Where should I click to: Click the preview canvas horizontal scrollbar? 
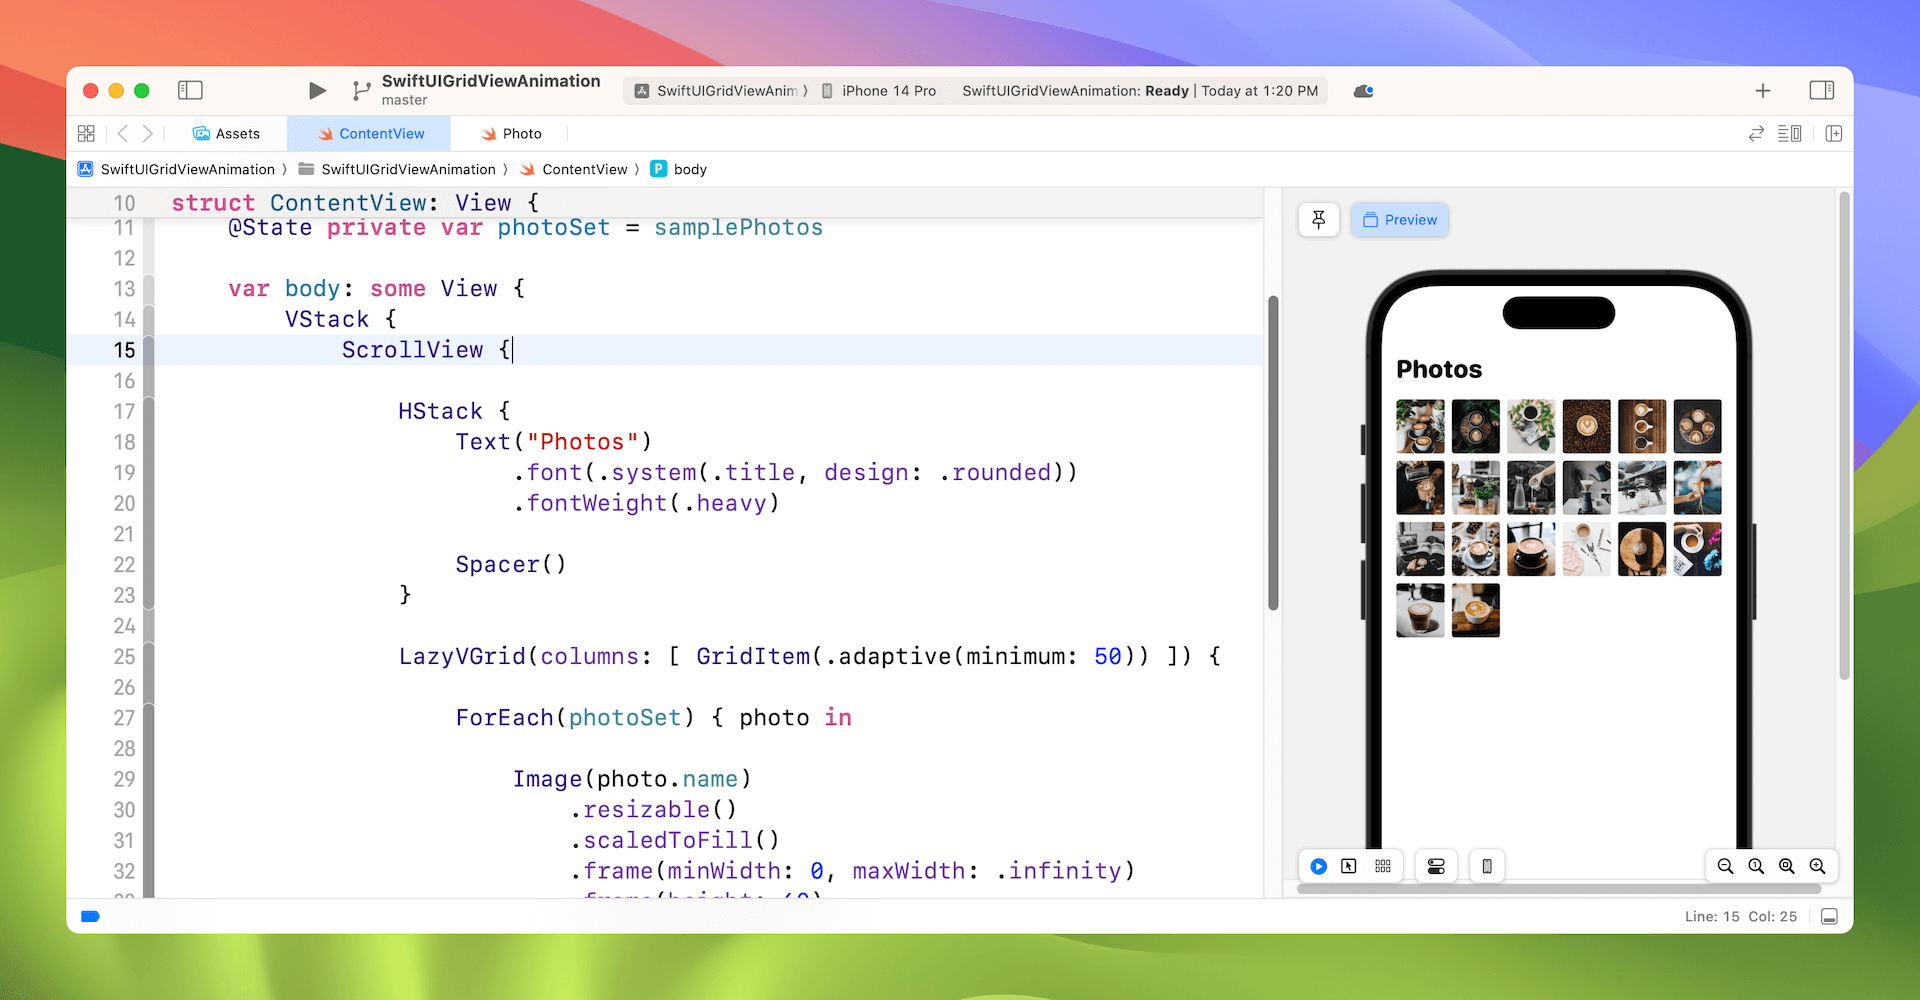coord(1558,888)
